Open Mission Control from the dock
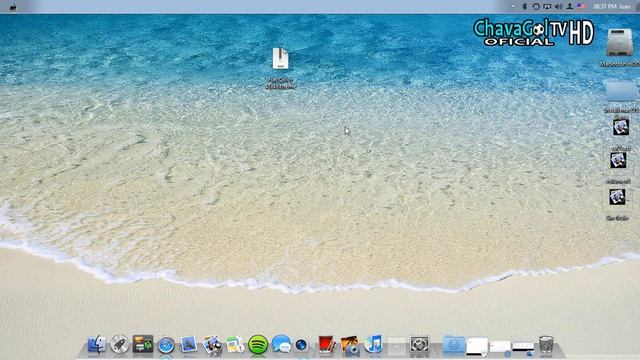 point(143,344)
